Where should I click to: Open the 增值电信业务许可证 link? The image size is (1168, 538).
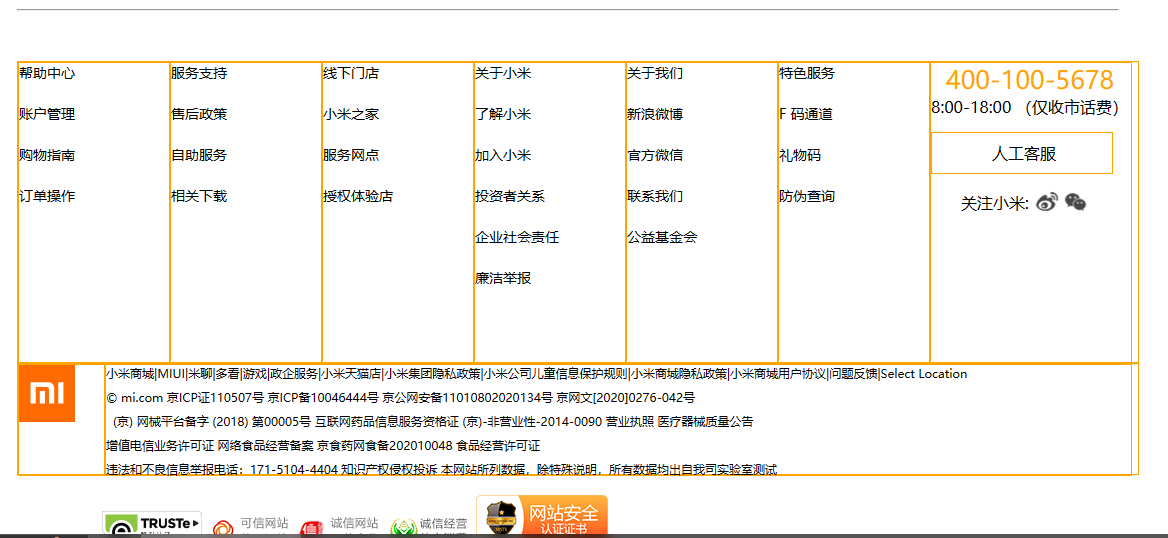point(159,446)
